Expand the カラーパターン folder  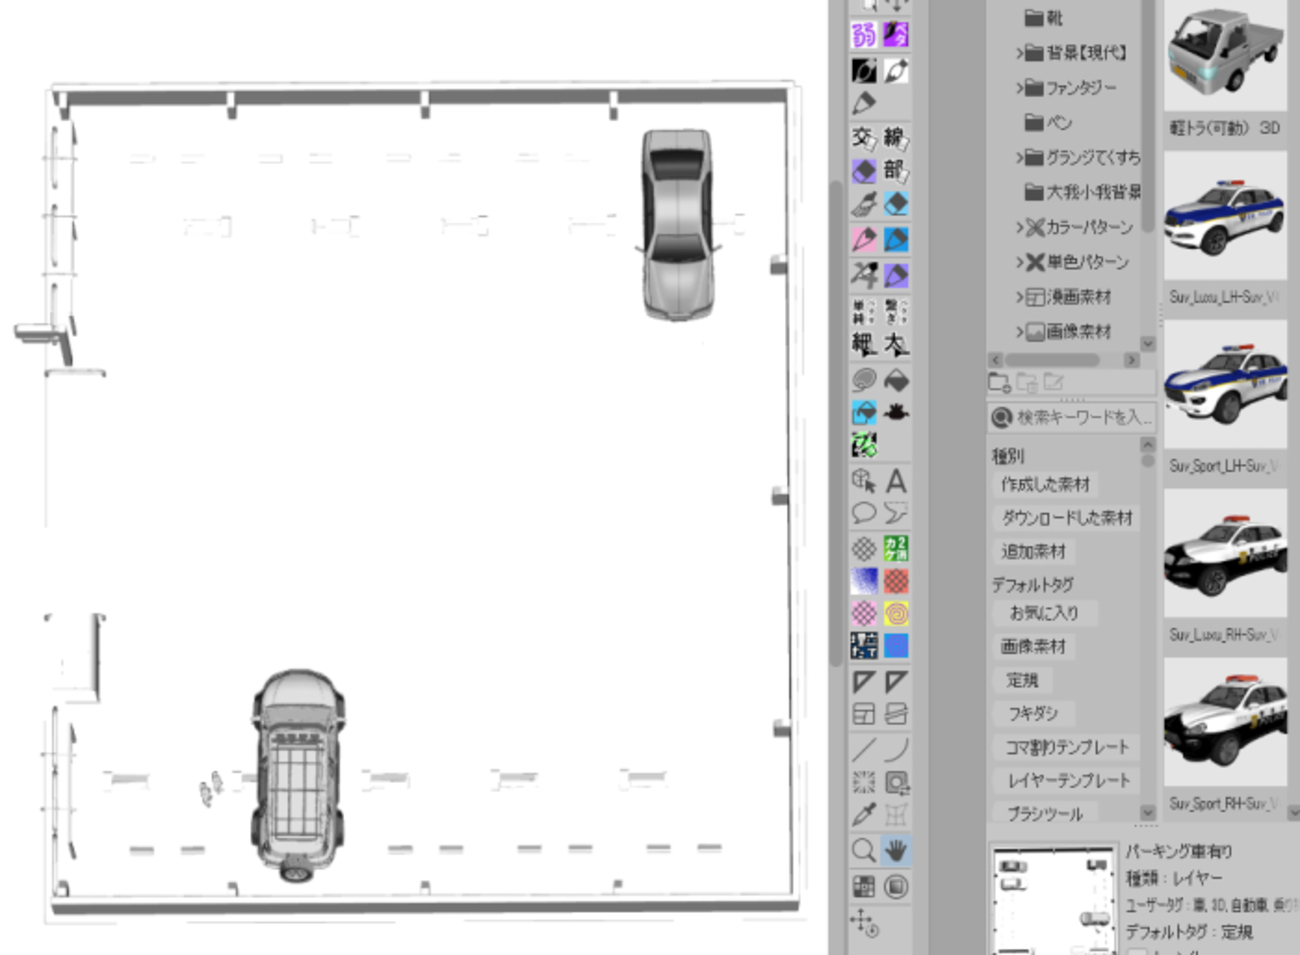click(1019, 228)
